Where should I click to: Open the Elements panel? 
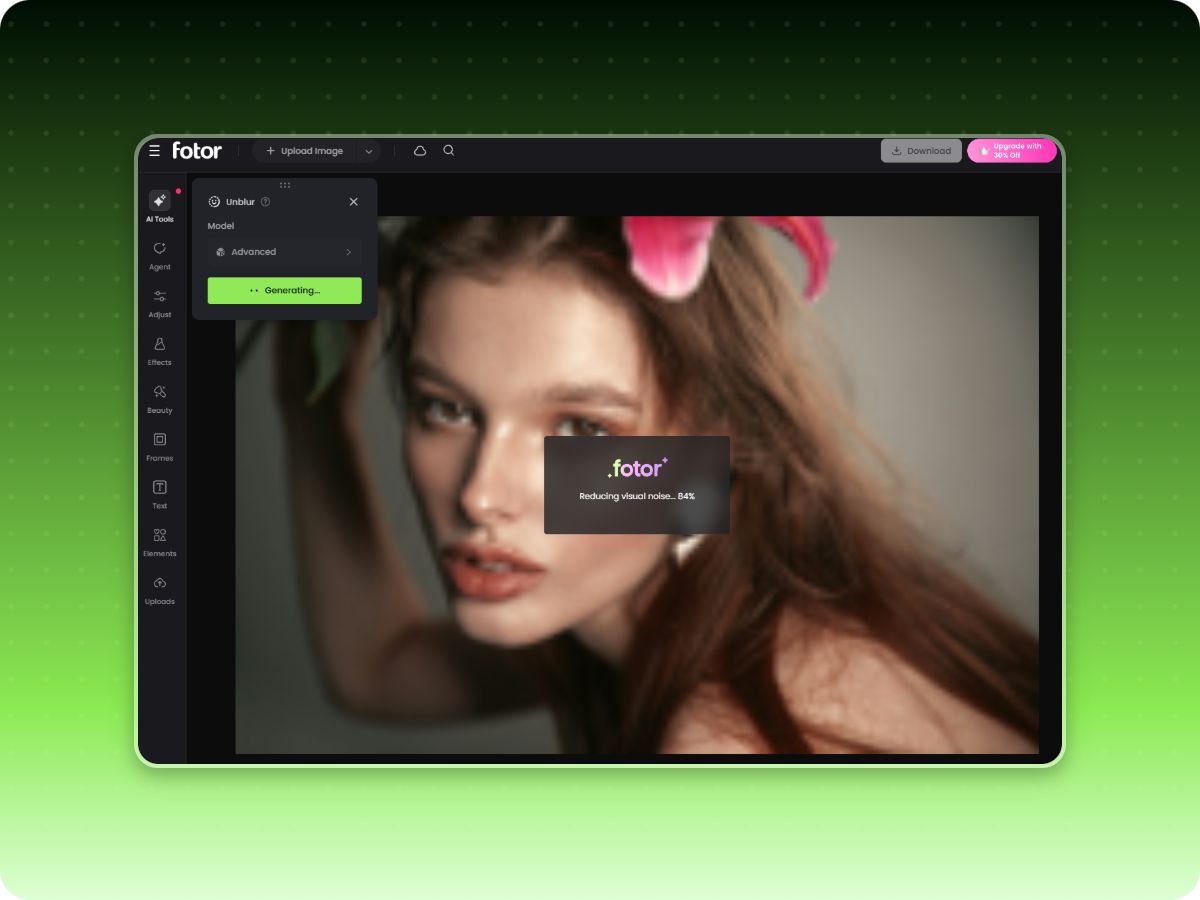pyautogui.click(x=160, y=542)
